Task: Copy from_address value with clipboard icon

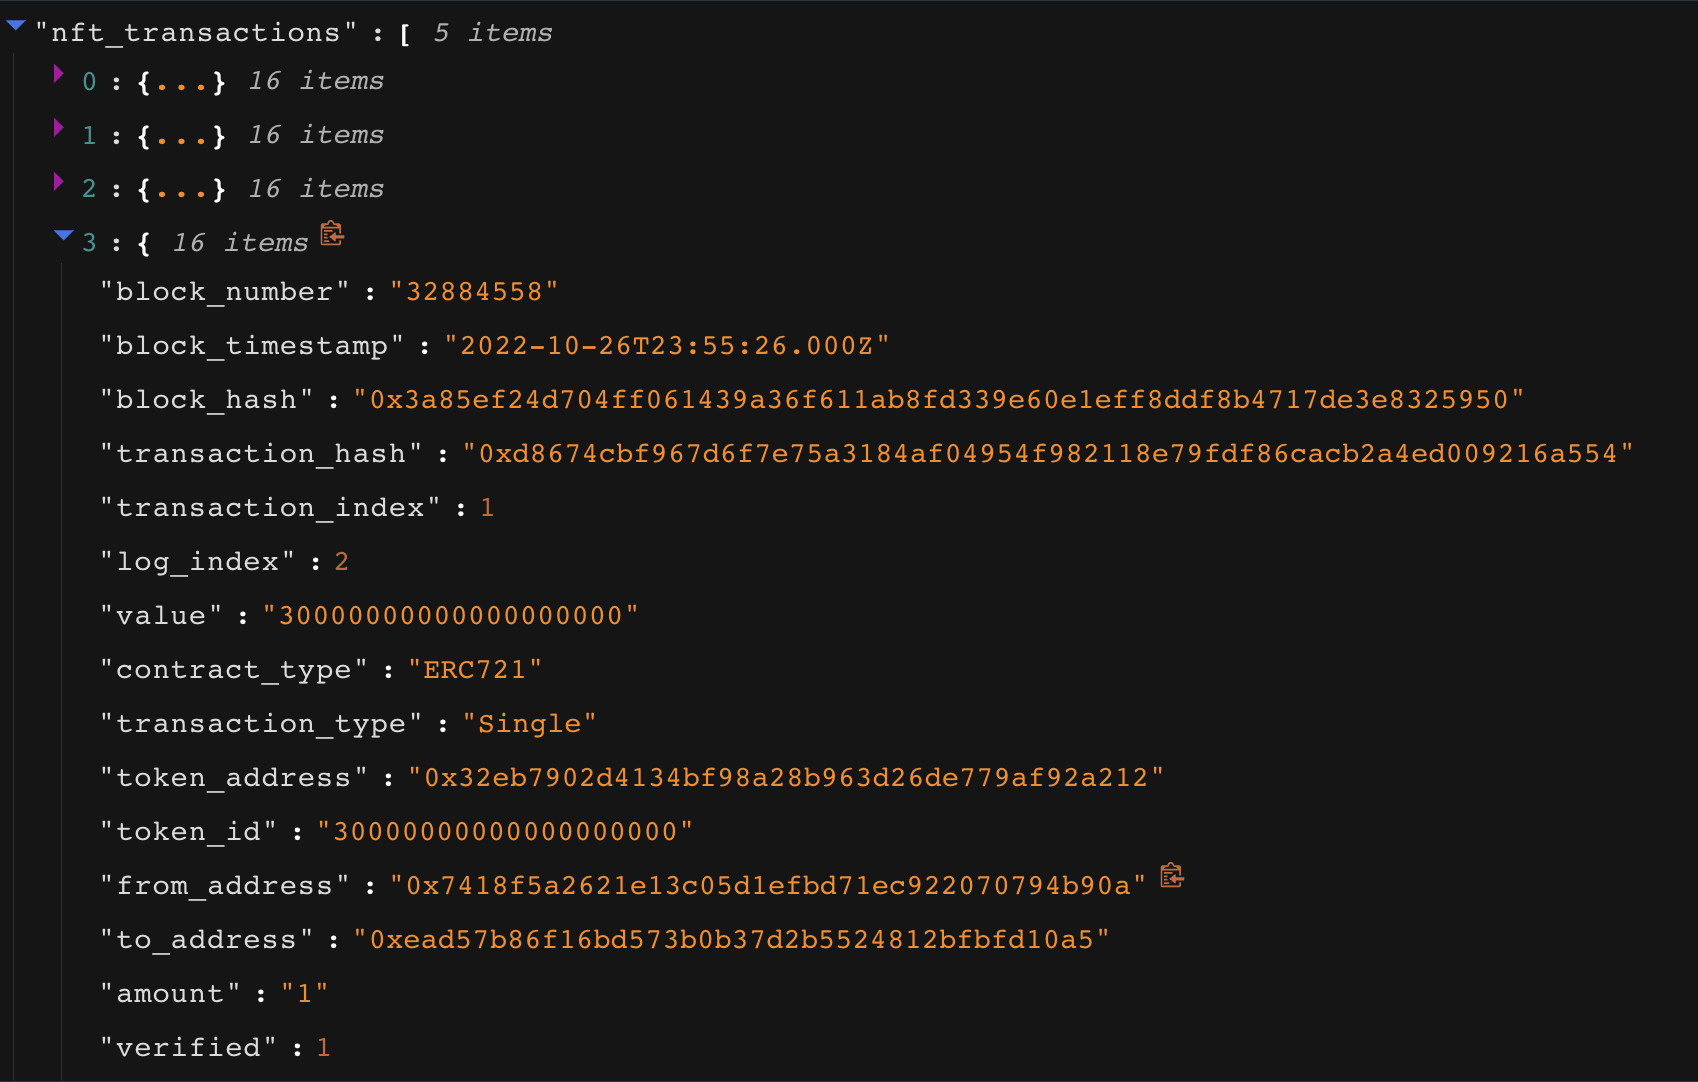Action: click(x=1172, y=876)
